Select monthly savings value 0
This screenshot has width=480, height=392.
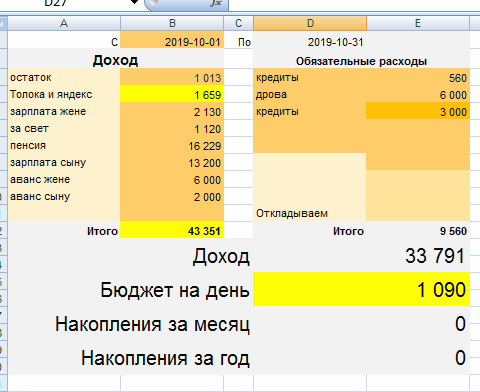(460, 323)
